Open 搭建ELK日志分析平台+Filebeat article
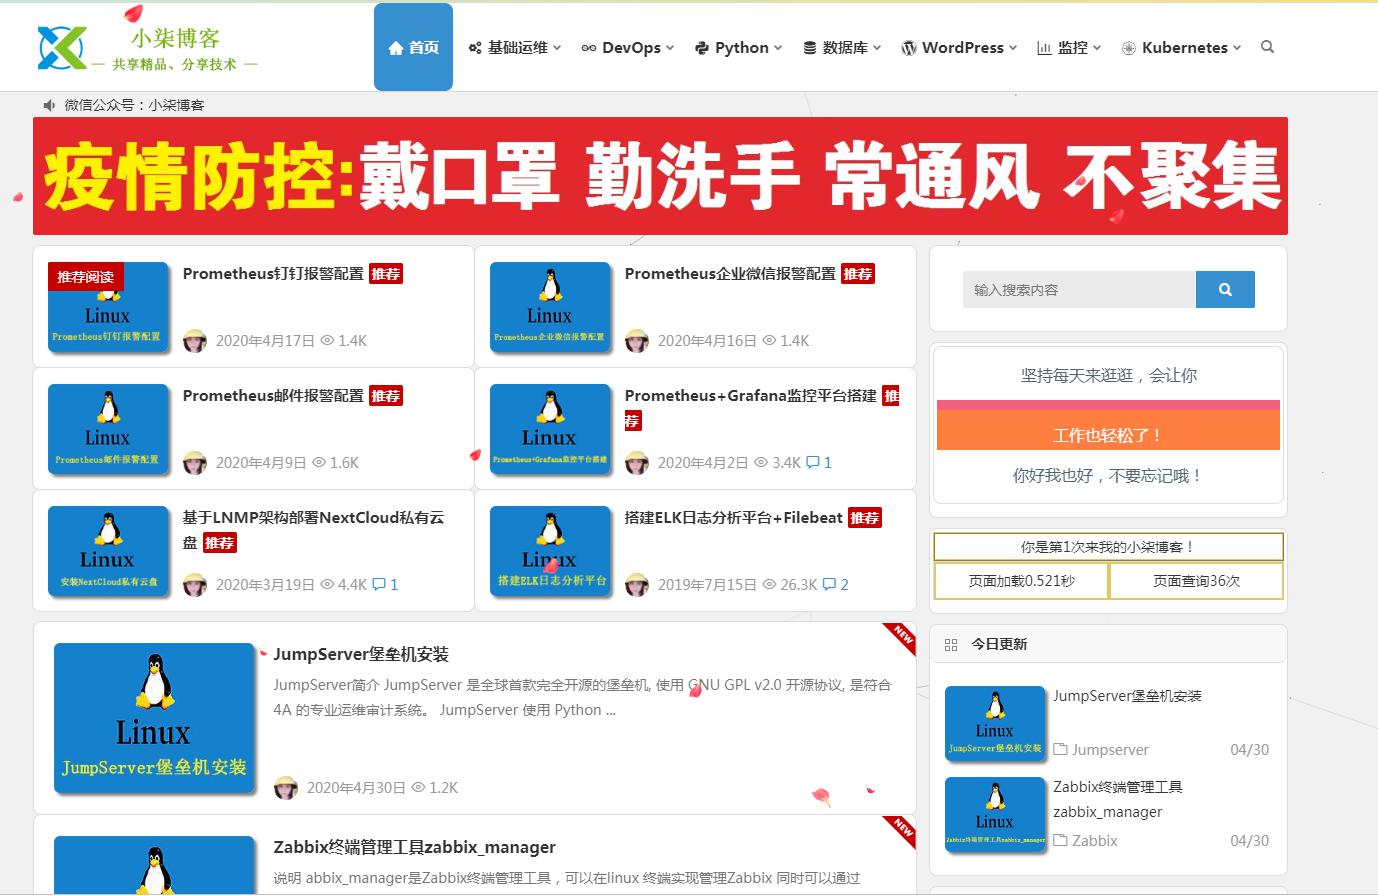Viewport: 1378px width, 896px height. tap(733, 518)
